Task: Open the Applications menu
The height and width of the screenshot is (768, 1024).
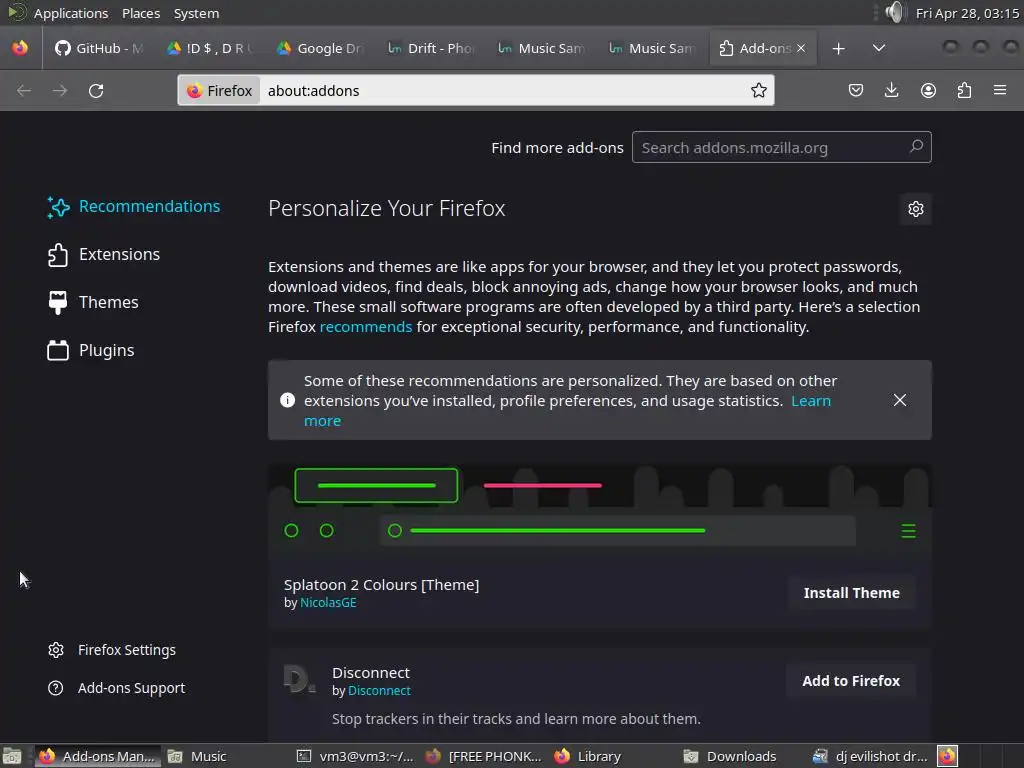Action: (71, 13)
